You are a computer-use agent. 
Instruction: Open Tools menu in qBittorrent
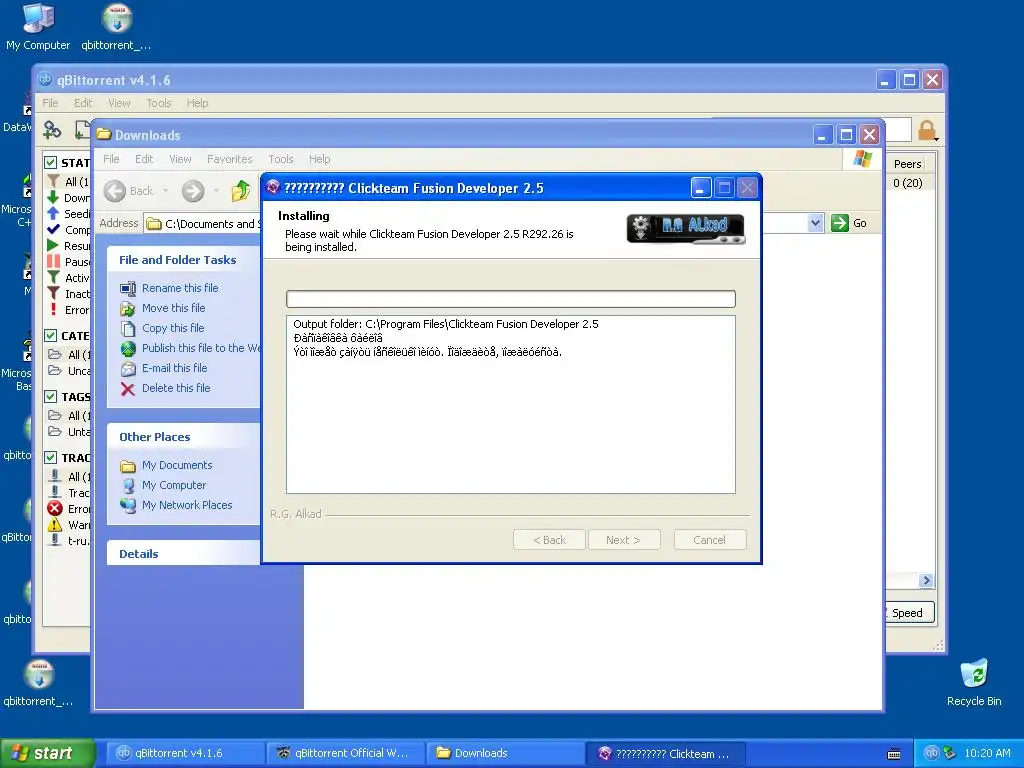point(159,103)
